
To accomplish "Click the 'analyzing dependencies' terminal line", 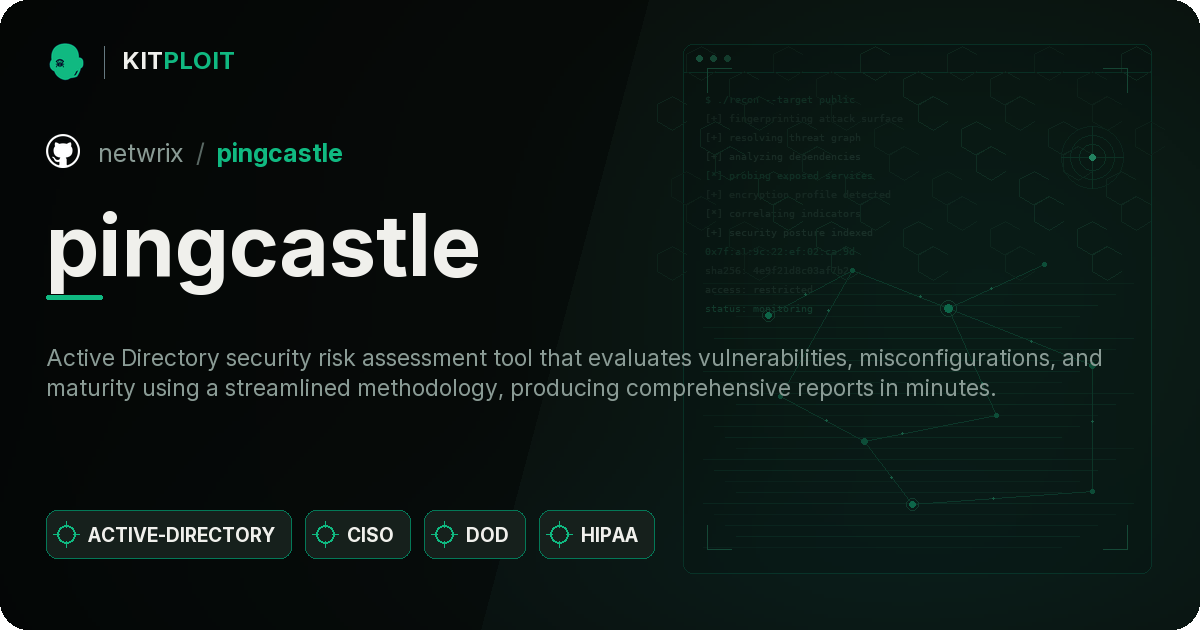I will tap(783, 157).
